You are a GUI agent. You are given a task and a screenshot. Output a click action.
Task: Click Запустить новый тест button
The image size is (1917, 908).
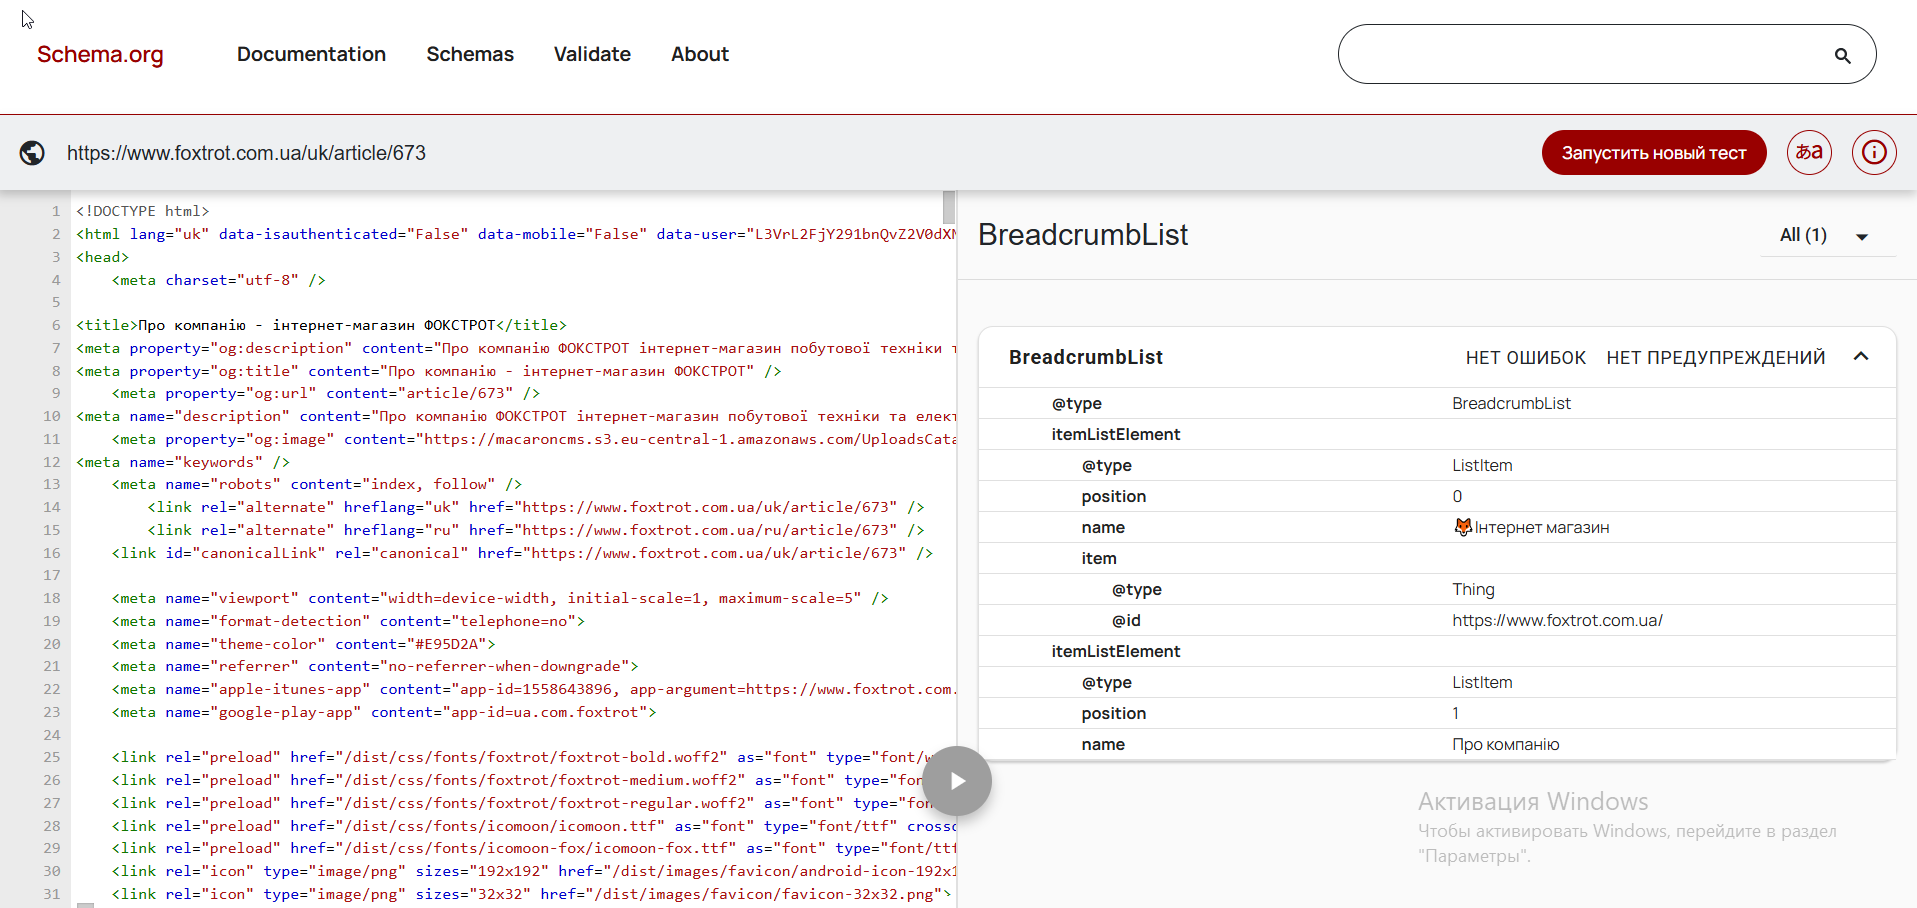(1654, 153)
